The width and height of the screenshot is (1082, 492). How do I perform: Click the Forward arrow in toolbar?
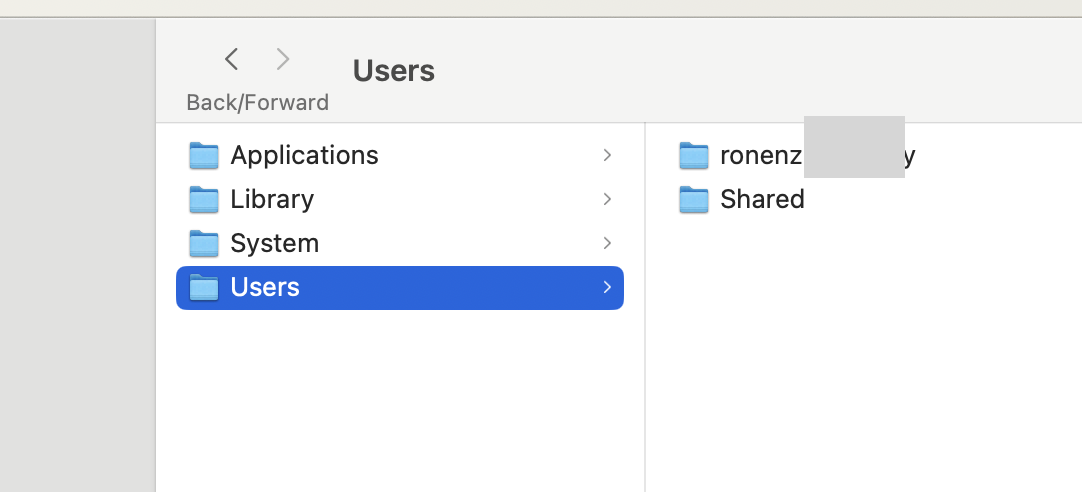pos(283,60)
